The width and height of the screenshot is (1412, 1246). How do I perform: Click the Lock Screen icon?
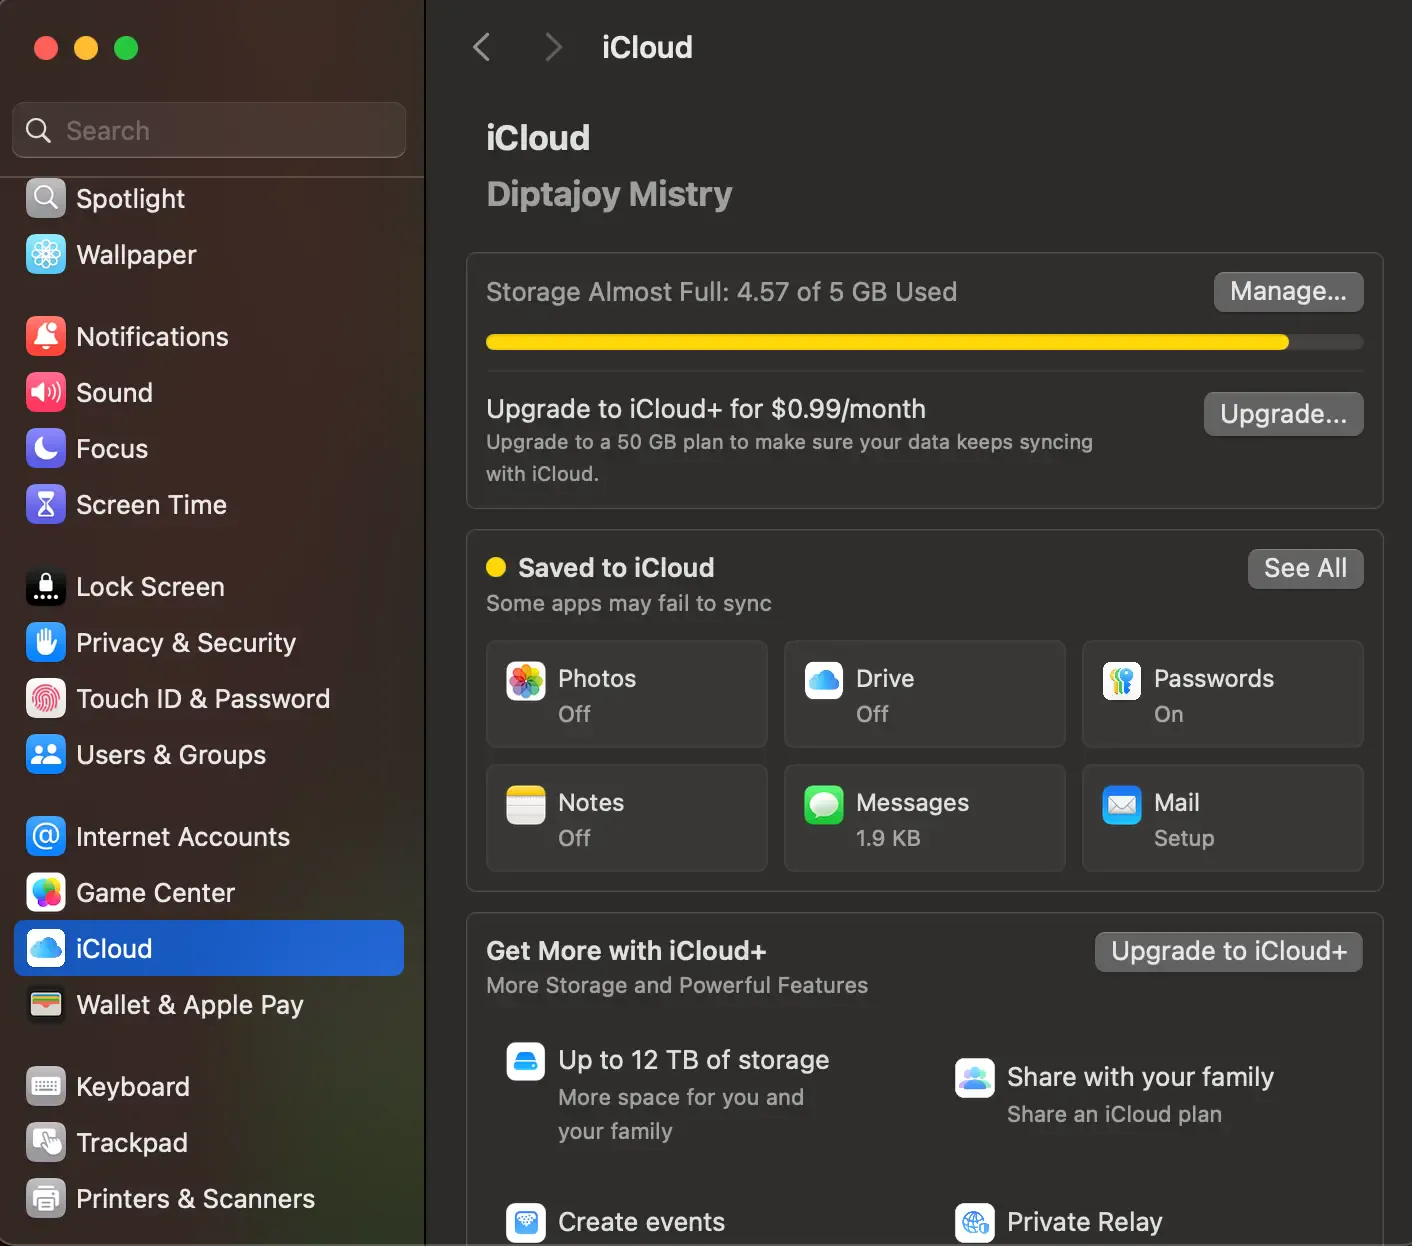[x=46, y=586]
